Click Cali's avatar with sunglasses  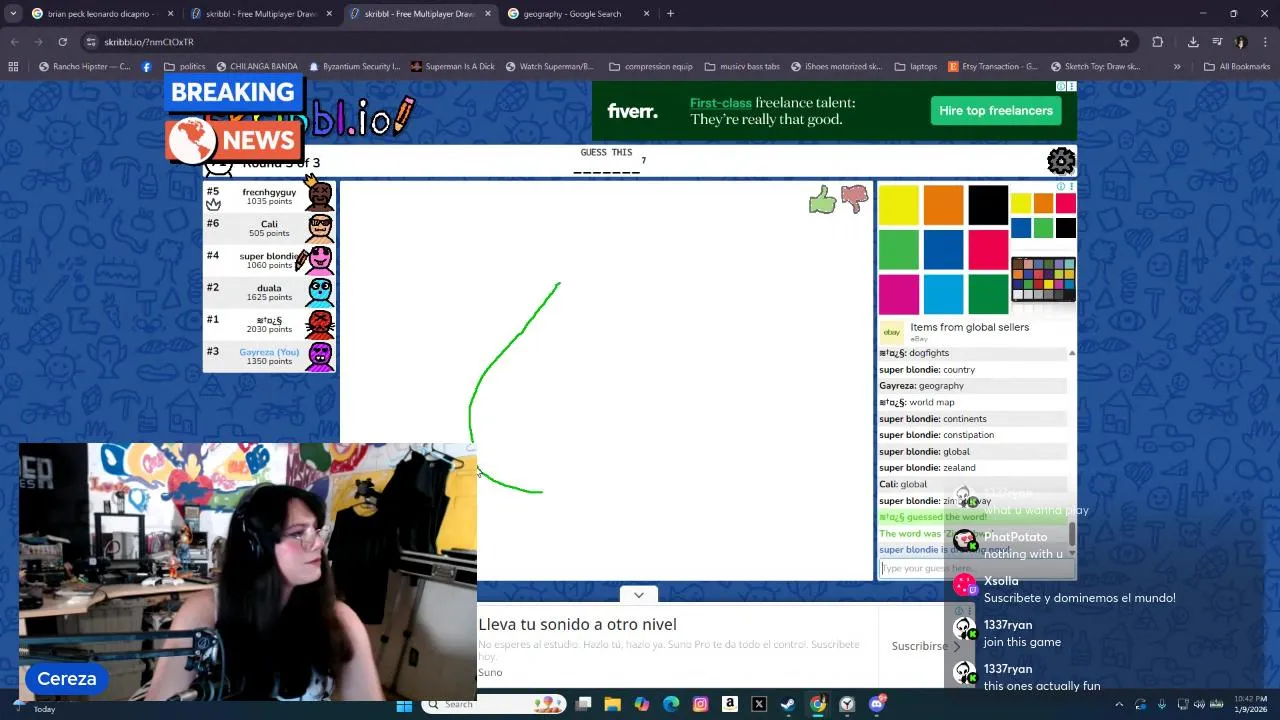click(x=320, y=228)
